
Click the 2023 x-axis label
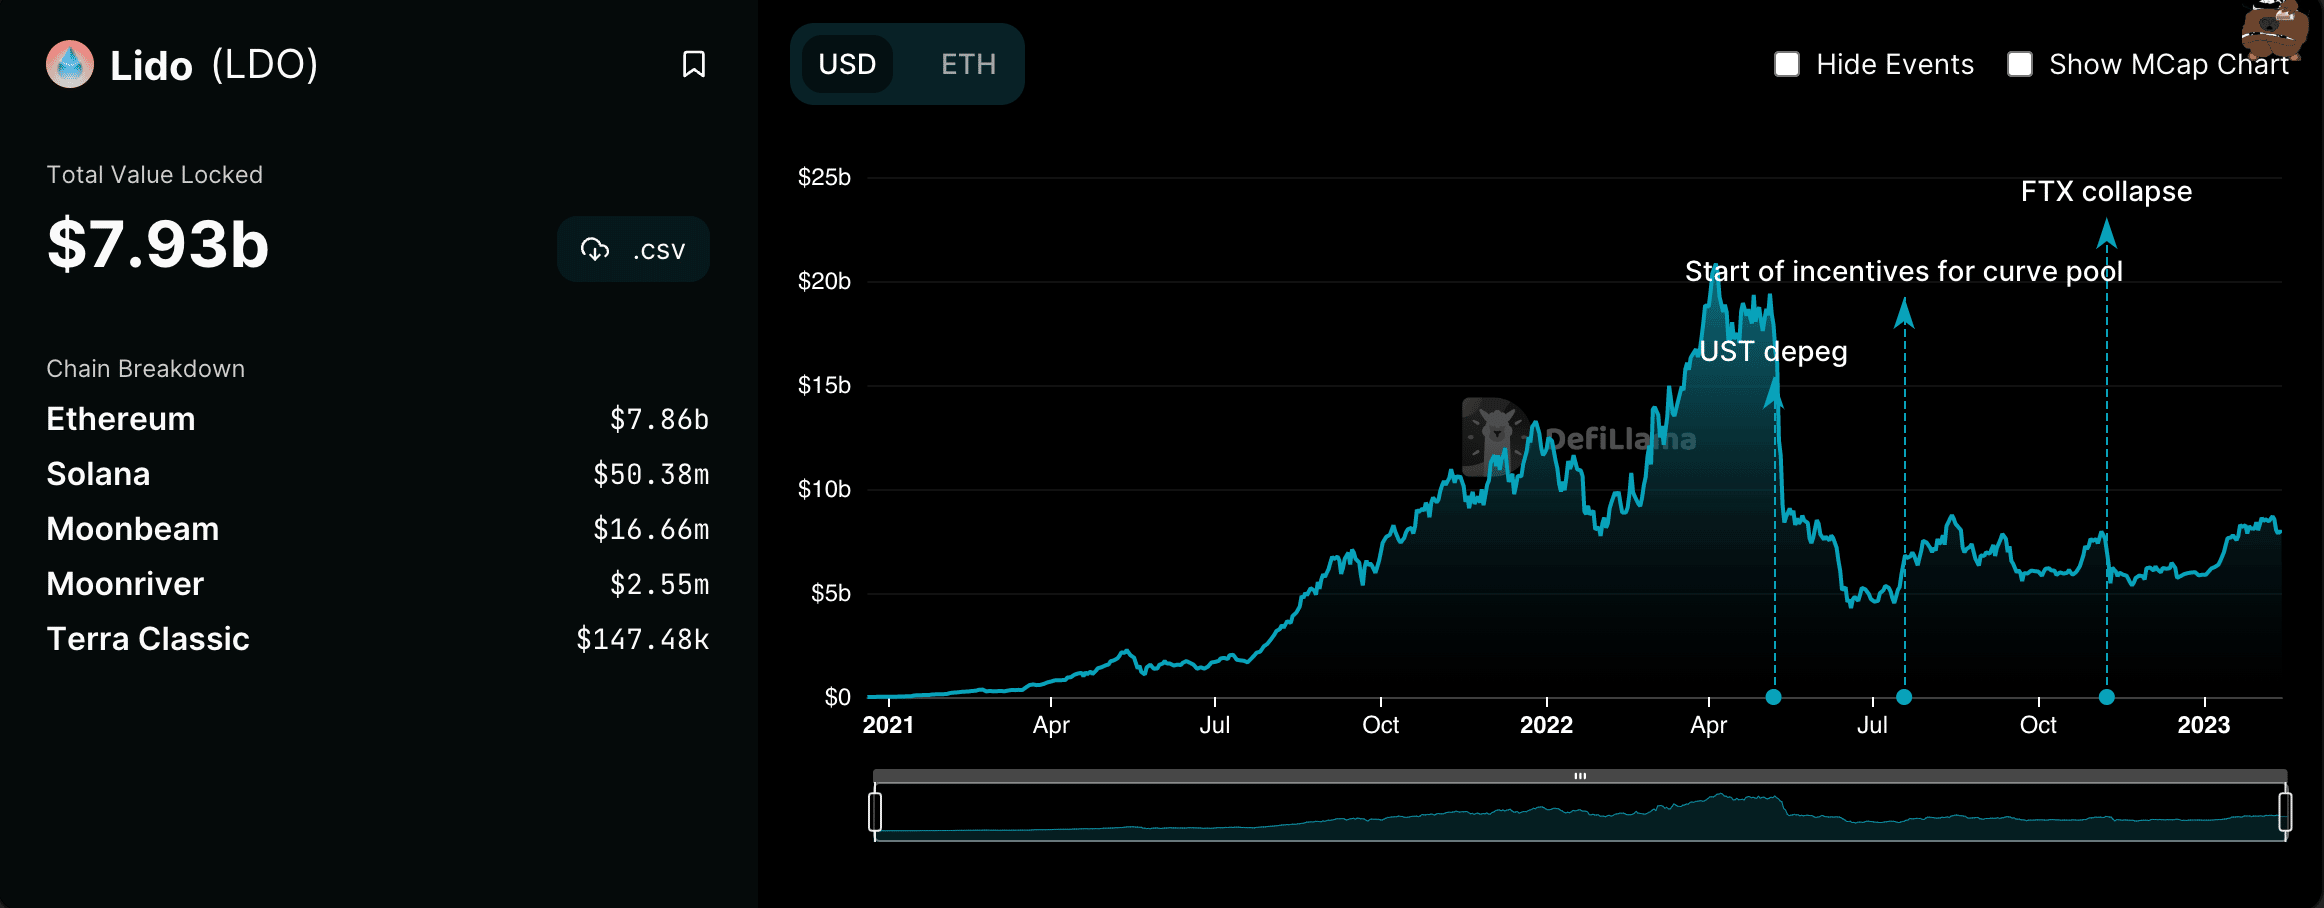coord(2204,725)
